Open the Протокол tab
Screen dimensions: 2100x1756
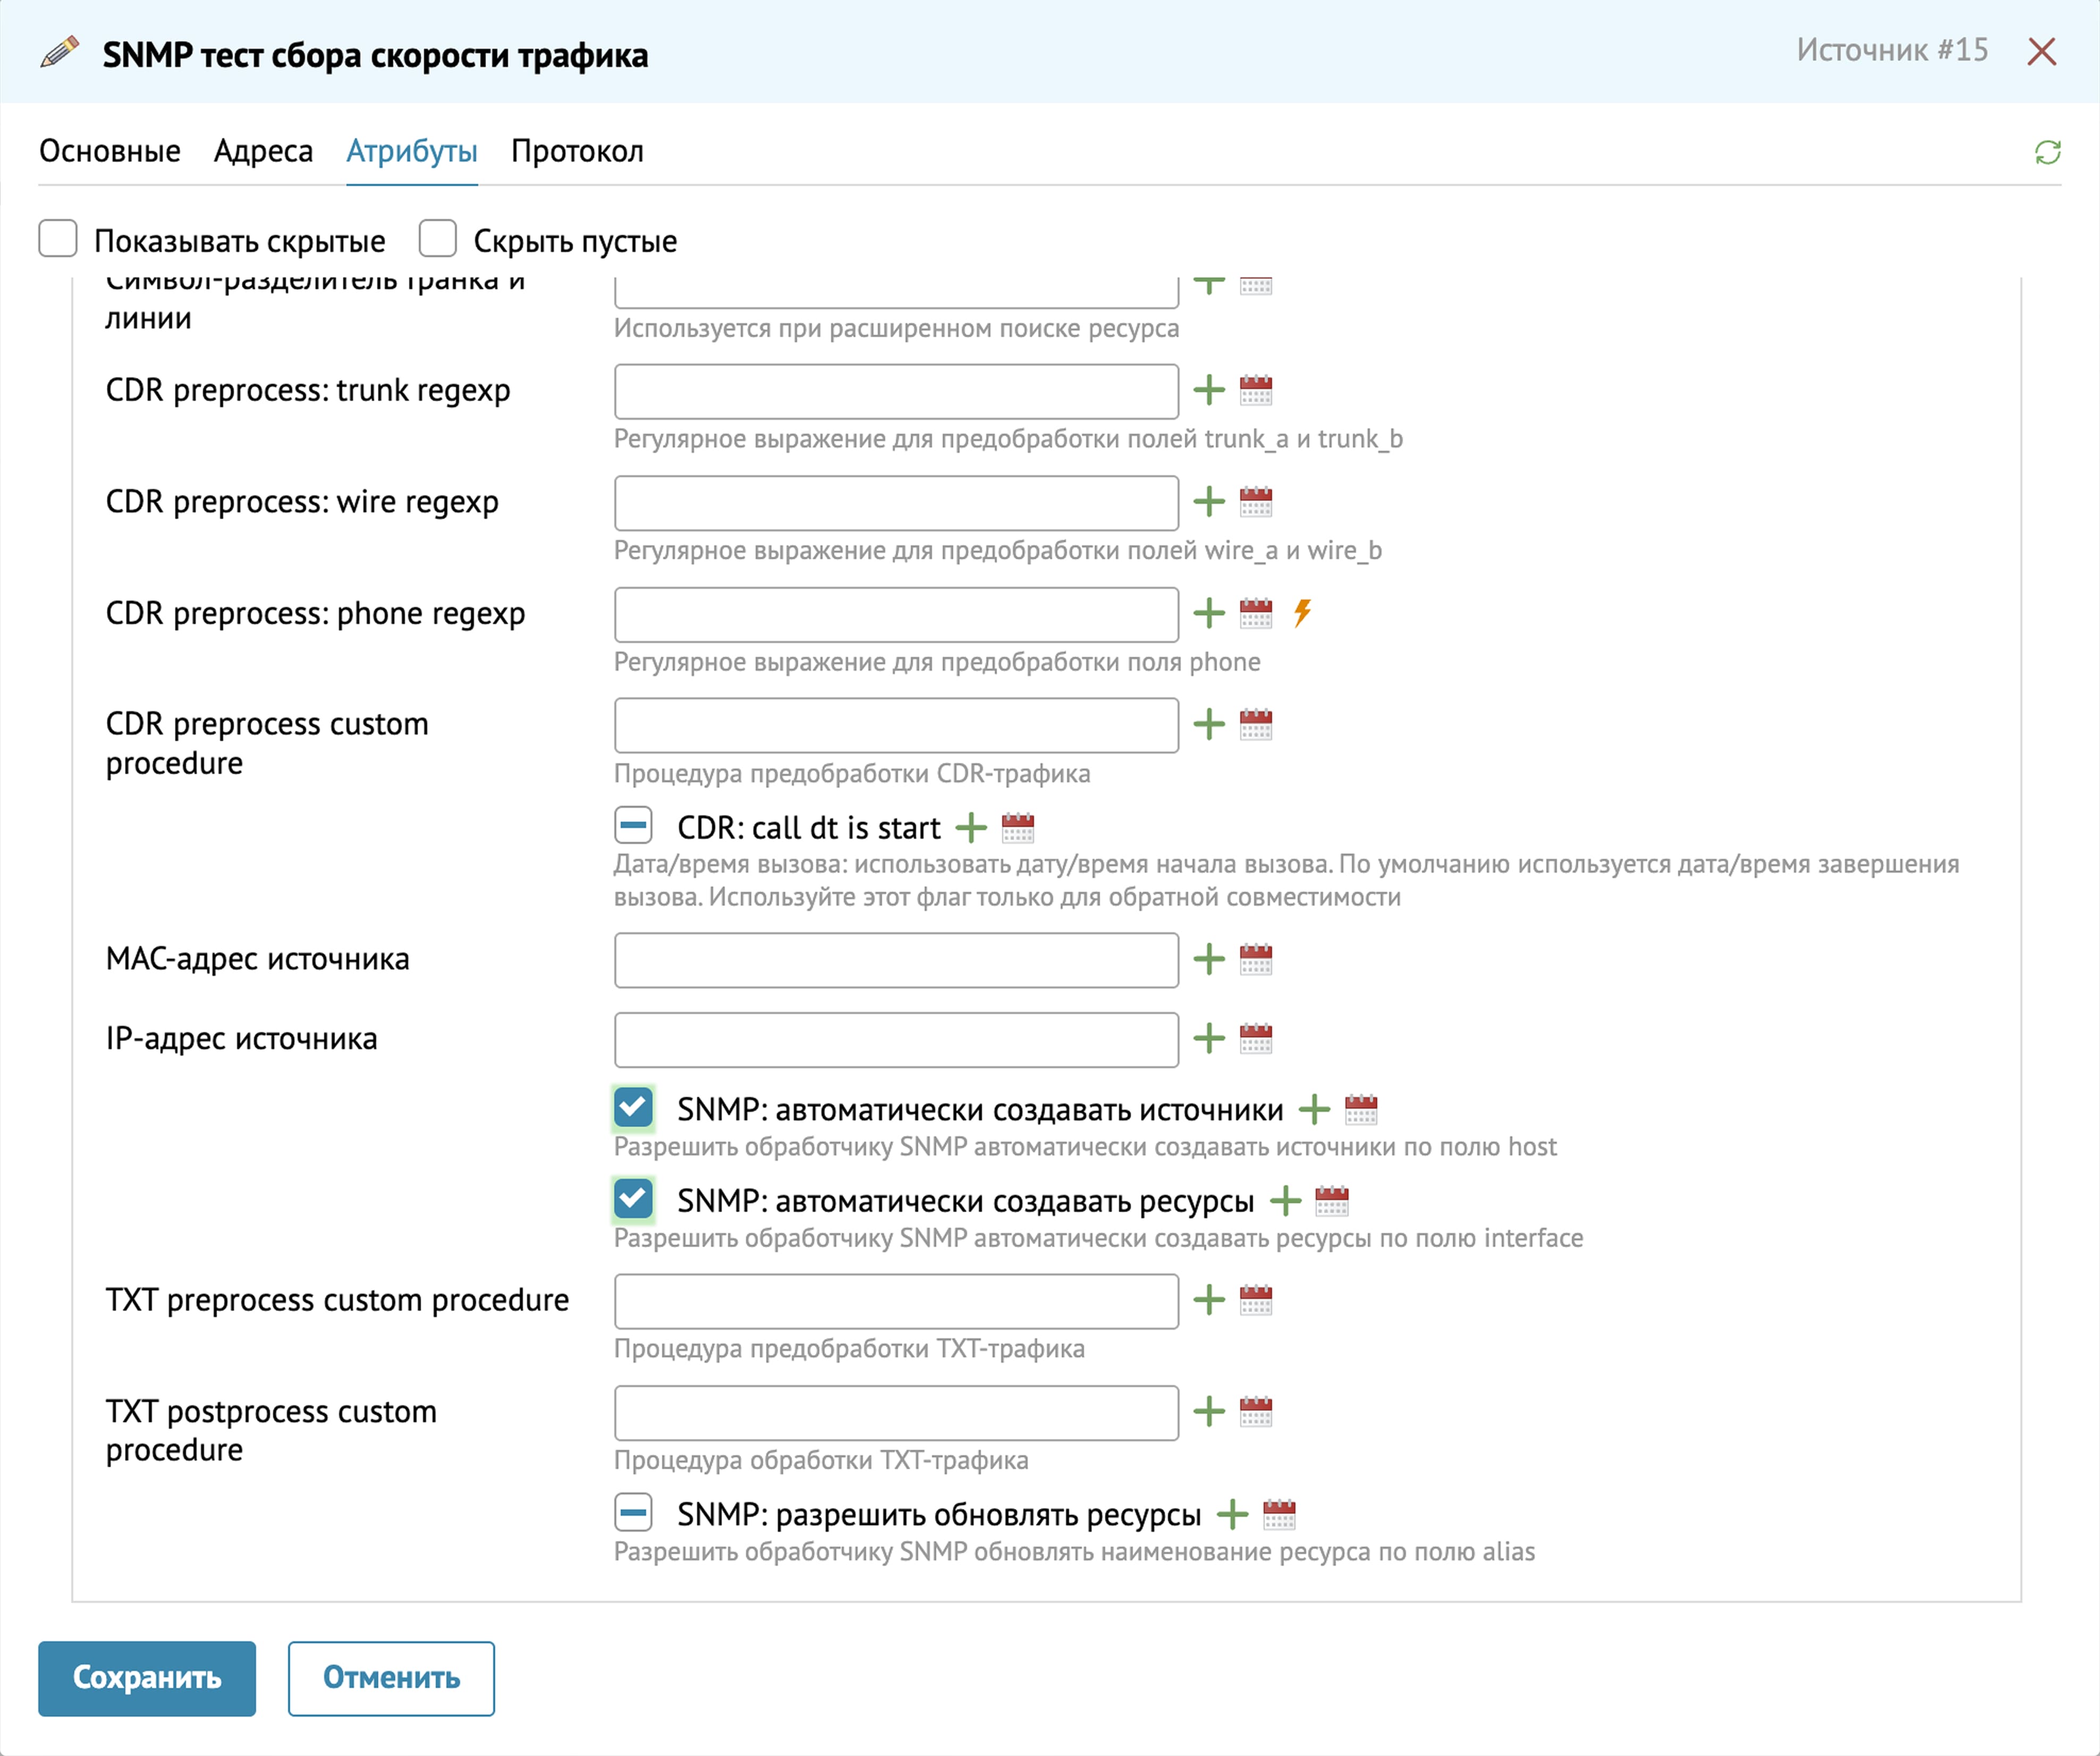(x=577, y=151)
